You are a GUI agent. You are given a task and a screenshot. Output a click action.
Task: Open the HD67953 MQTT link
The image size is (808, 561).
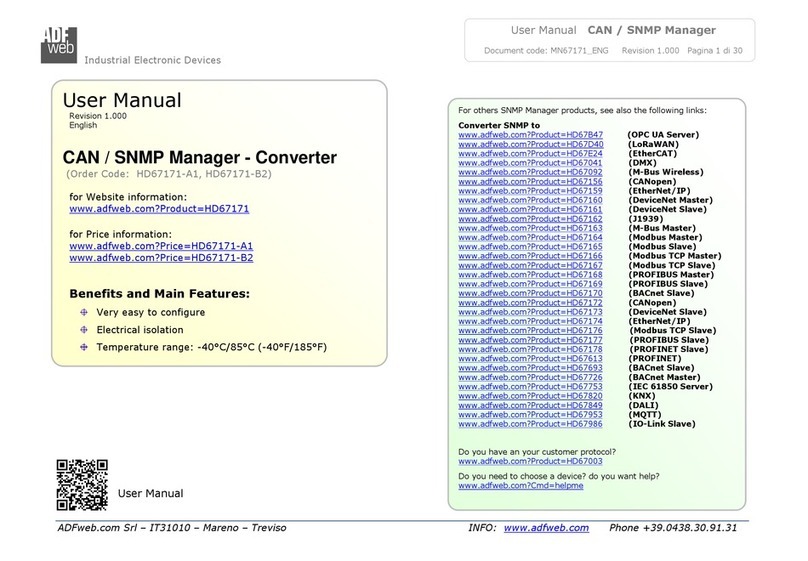coord(530,414)
